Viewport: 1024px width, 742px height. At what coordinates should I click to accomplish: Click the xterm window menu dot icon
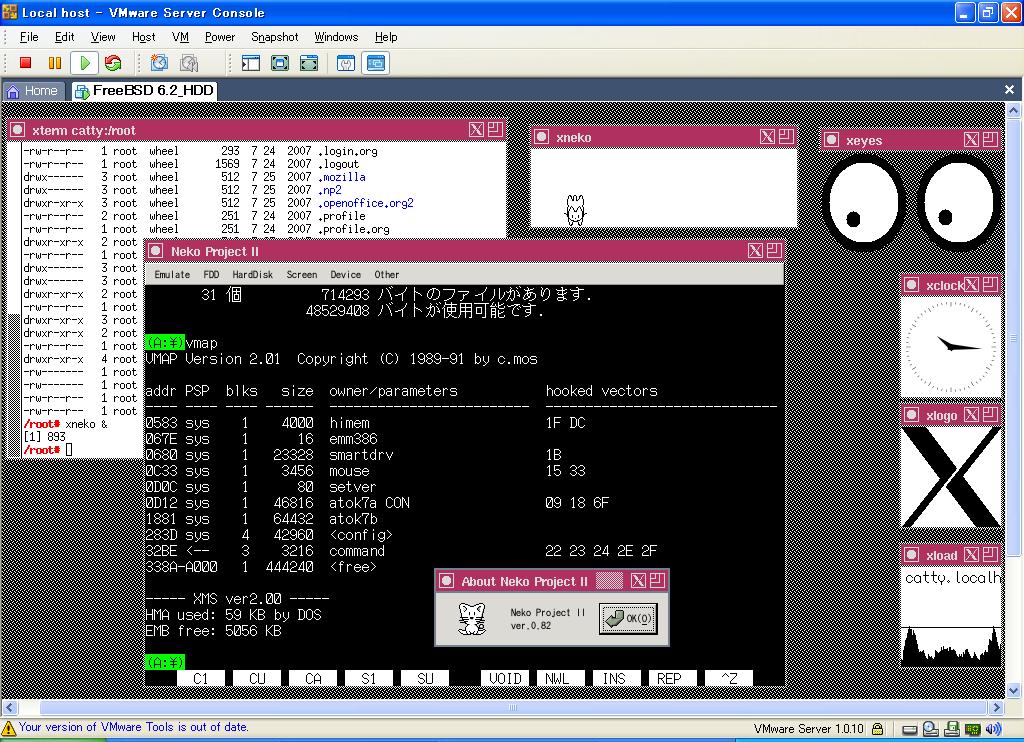(x=18, y=129)
